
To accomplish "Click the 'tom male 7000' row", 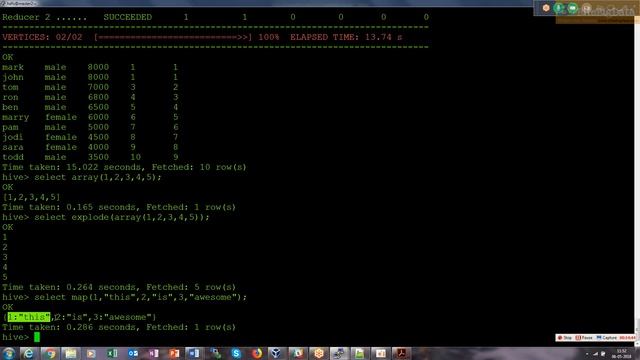I will tap(90, 87).
